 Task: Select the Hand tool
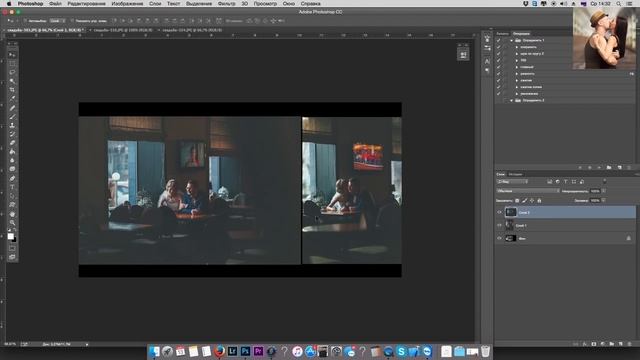click(x=12, y=214)
